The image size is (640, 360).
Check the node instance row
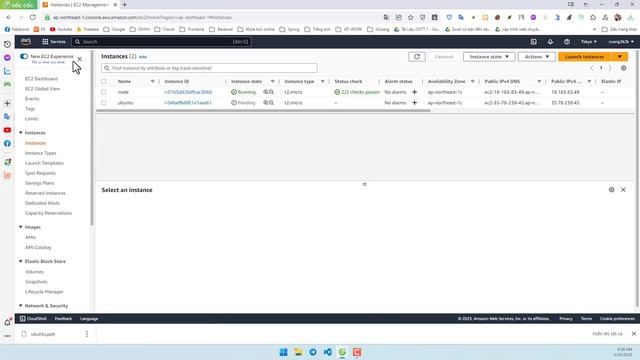coord(104,92)
